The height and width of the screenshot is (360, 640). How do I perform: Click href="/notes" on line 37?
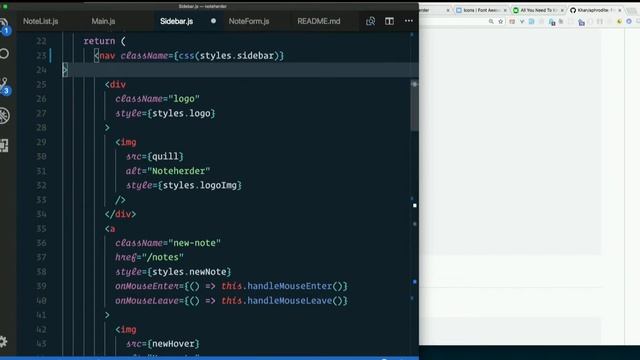pyautogui.click(x=149, y=258)
